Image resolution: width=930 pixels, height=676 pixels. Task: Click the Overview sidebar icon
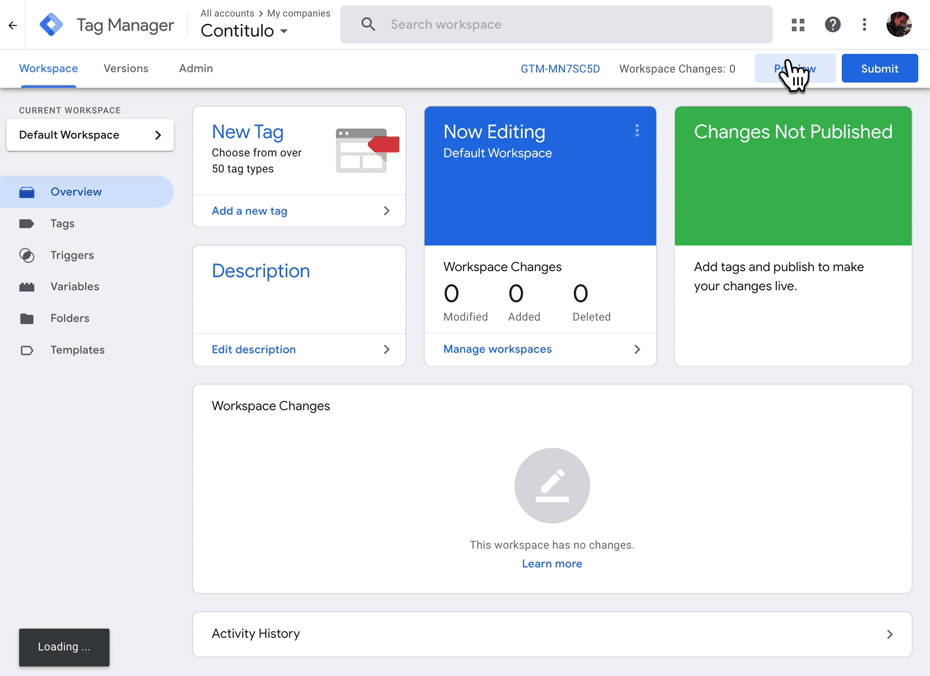click(x=27, y=192)
